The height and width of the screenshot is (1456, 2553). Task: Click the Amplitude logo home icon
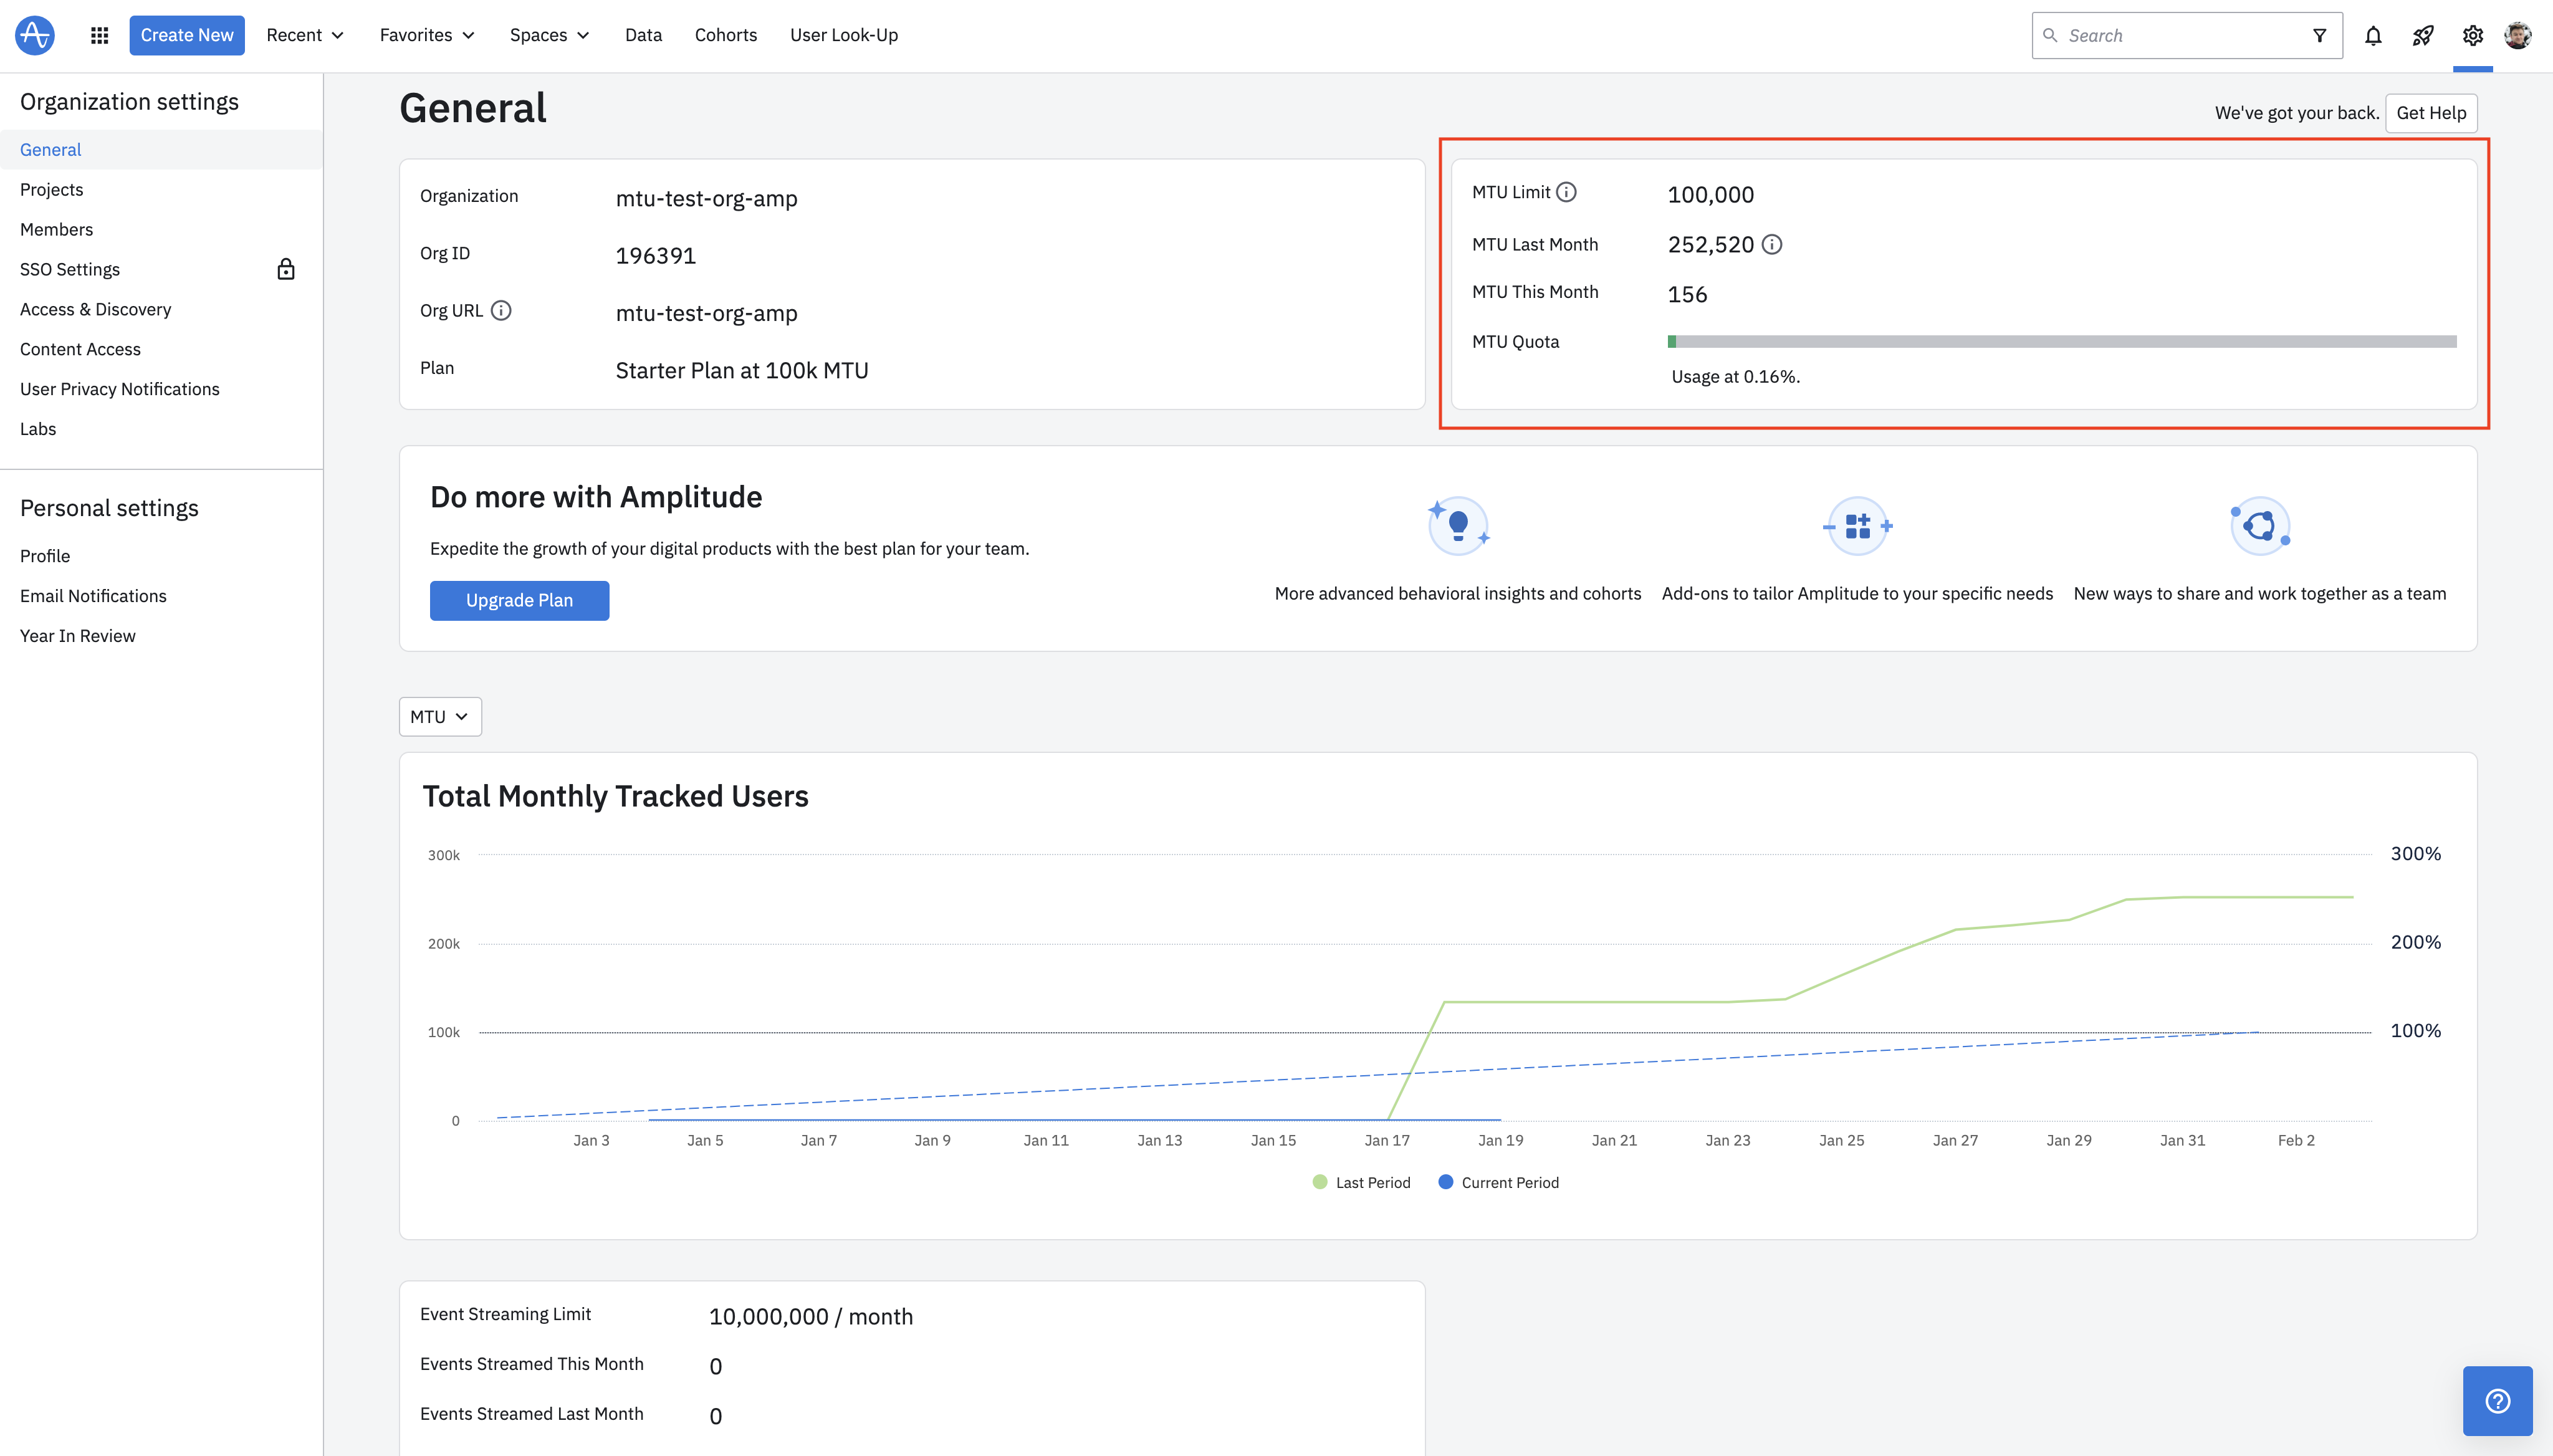(x=35, y=35)
